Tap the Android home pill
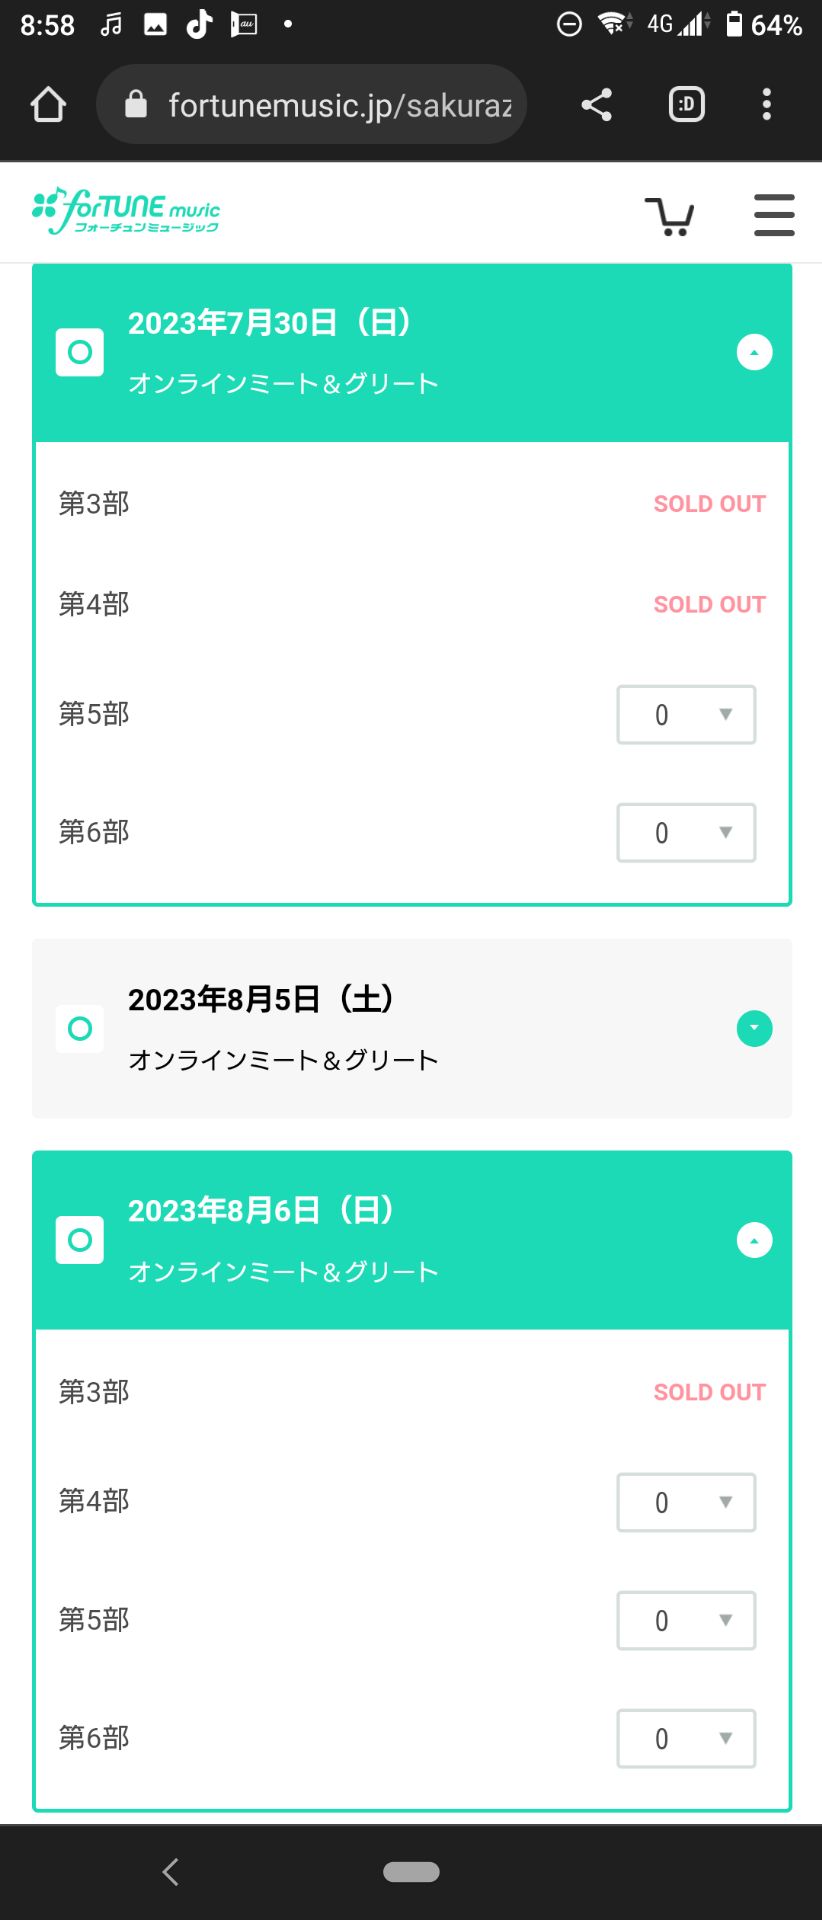Screen dimensions: 822x1920 pos(411,1872)
